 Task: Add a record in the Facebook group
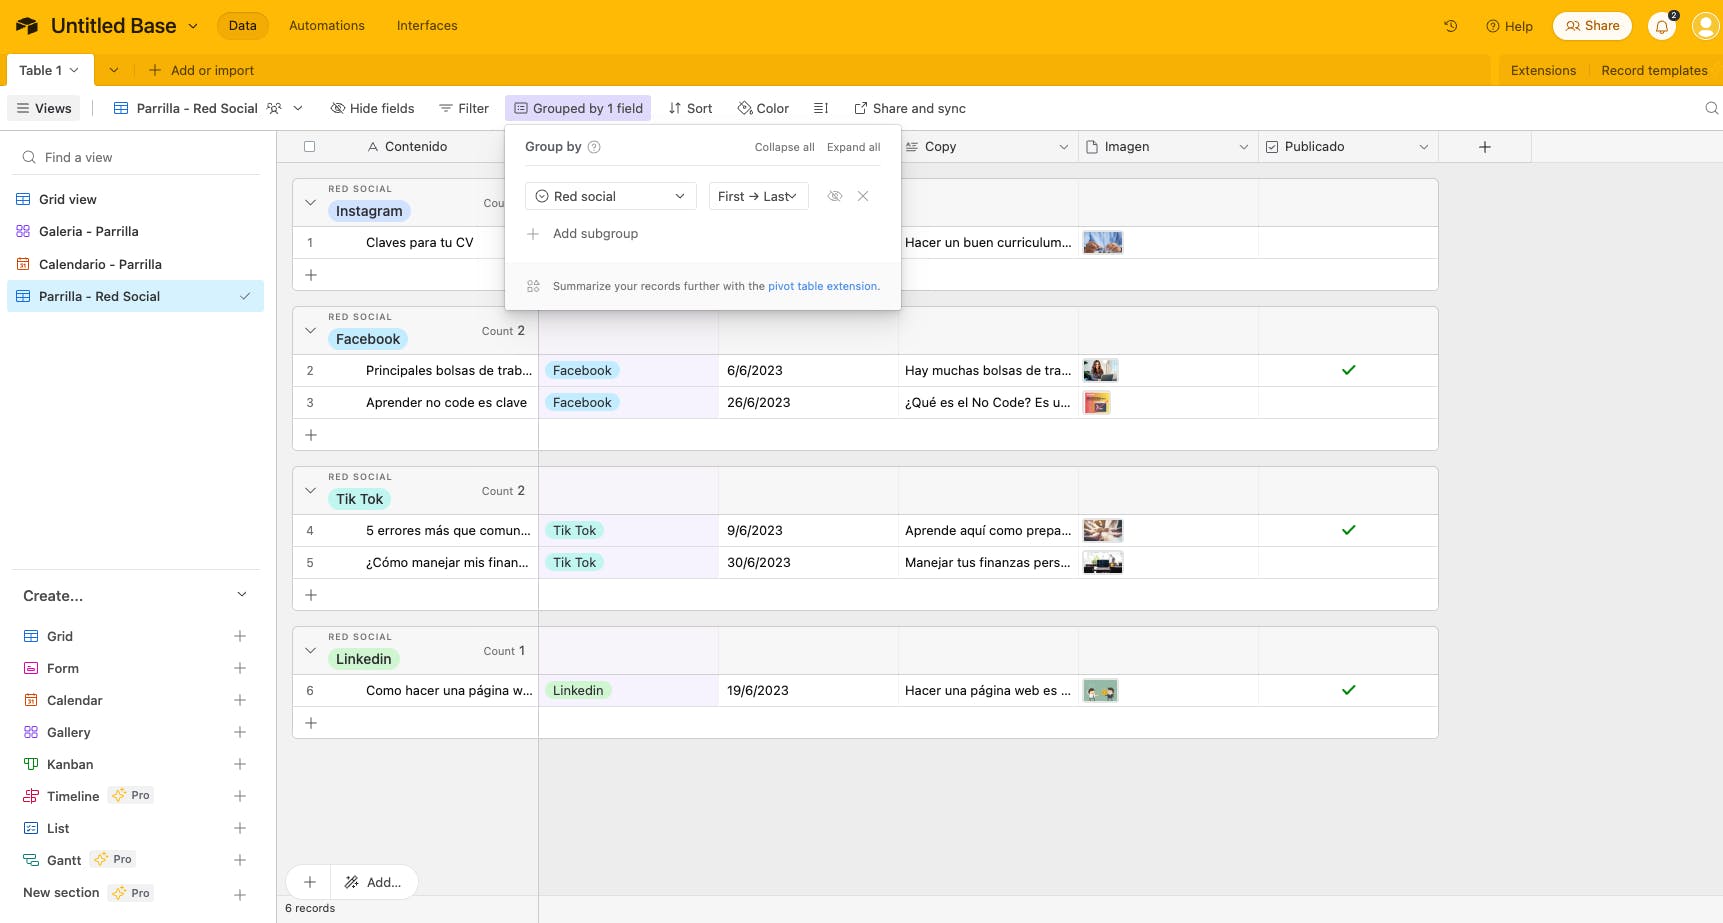point(311,435)
